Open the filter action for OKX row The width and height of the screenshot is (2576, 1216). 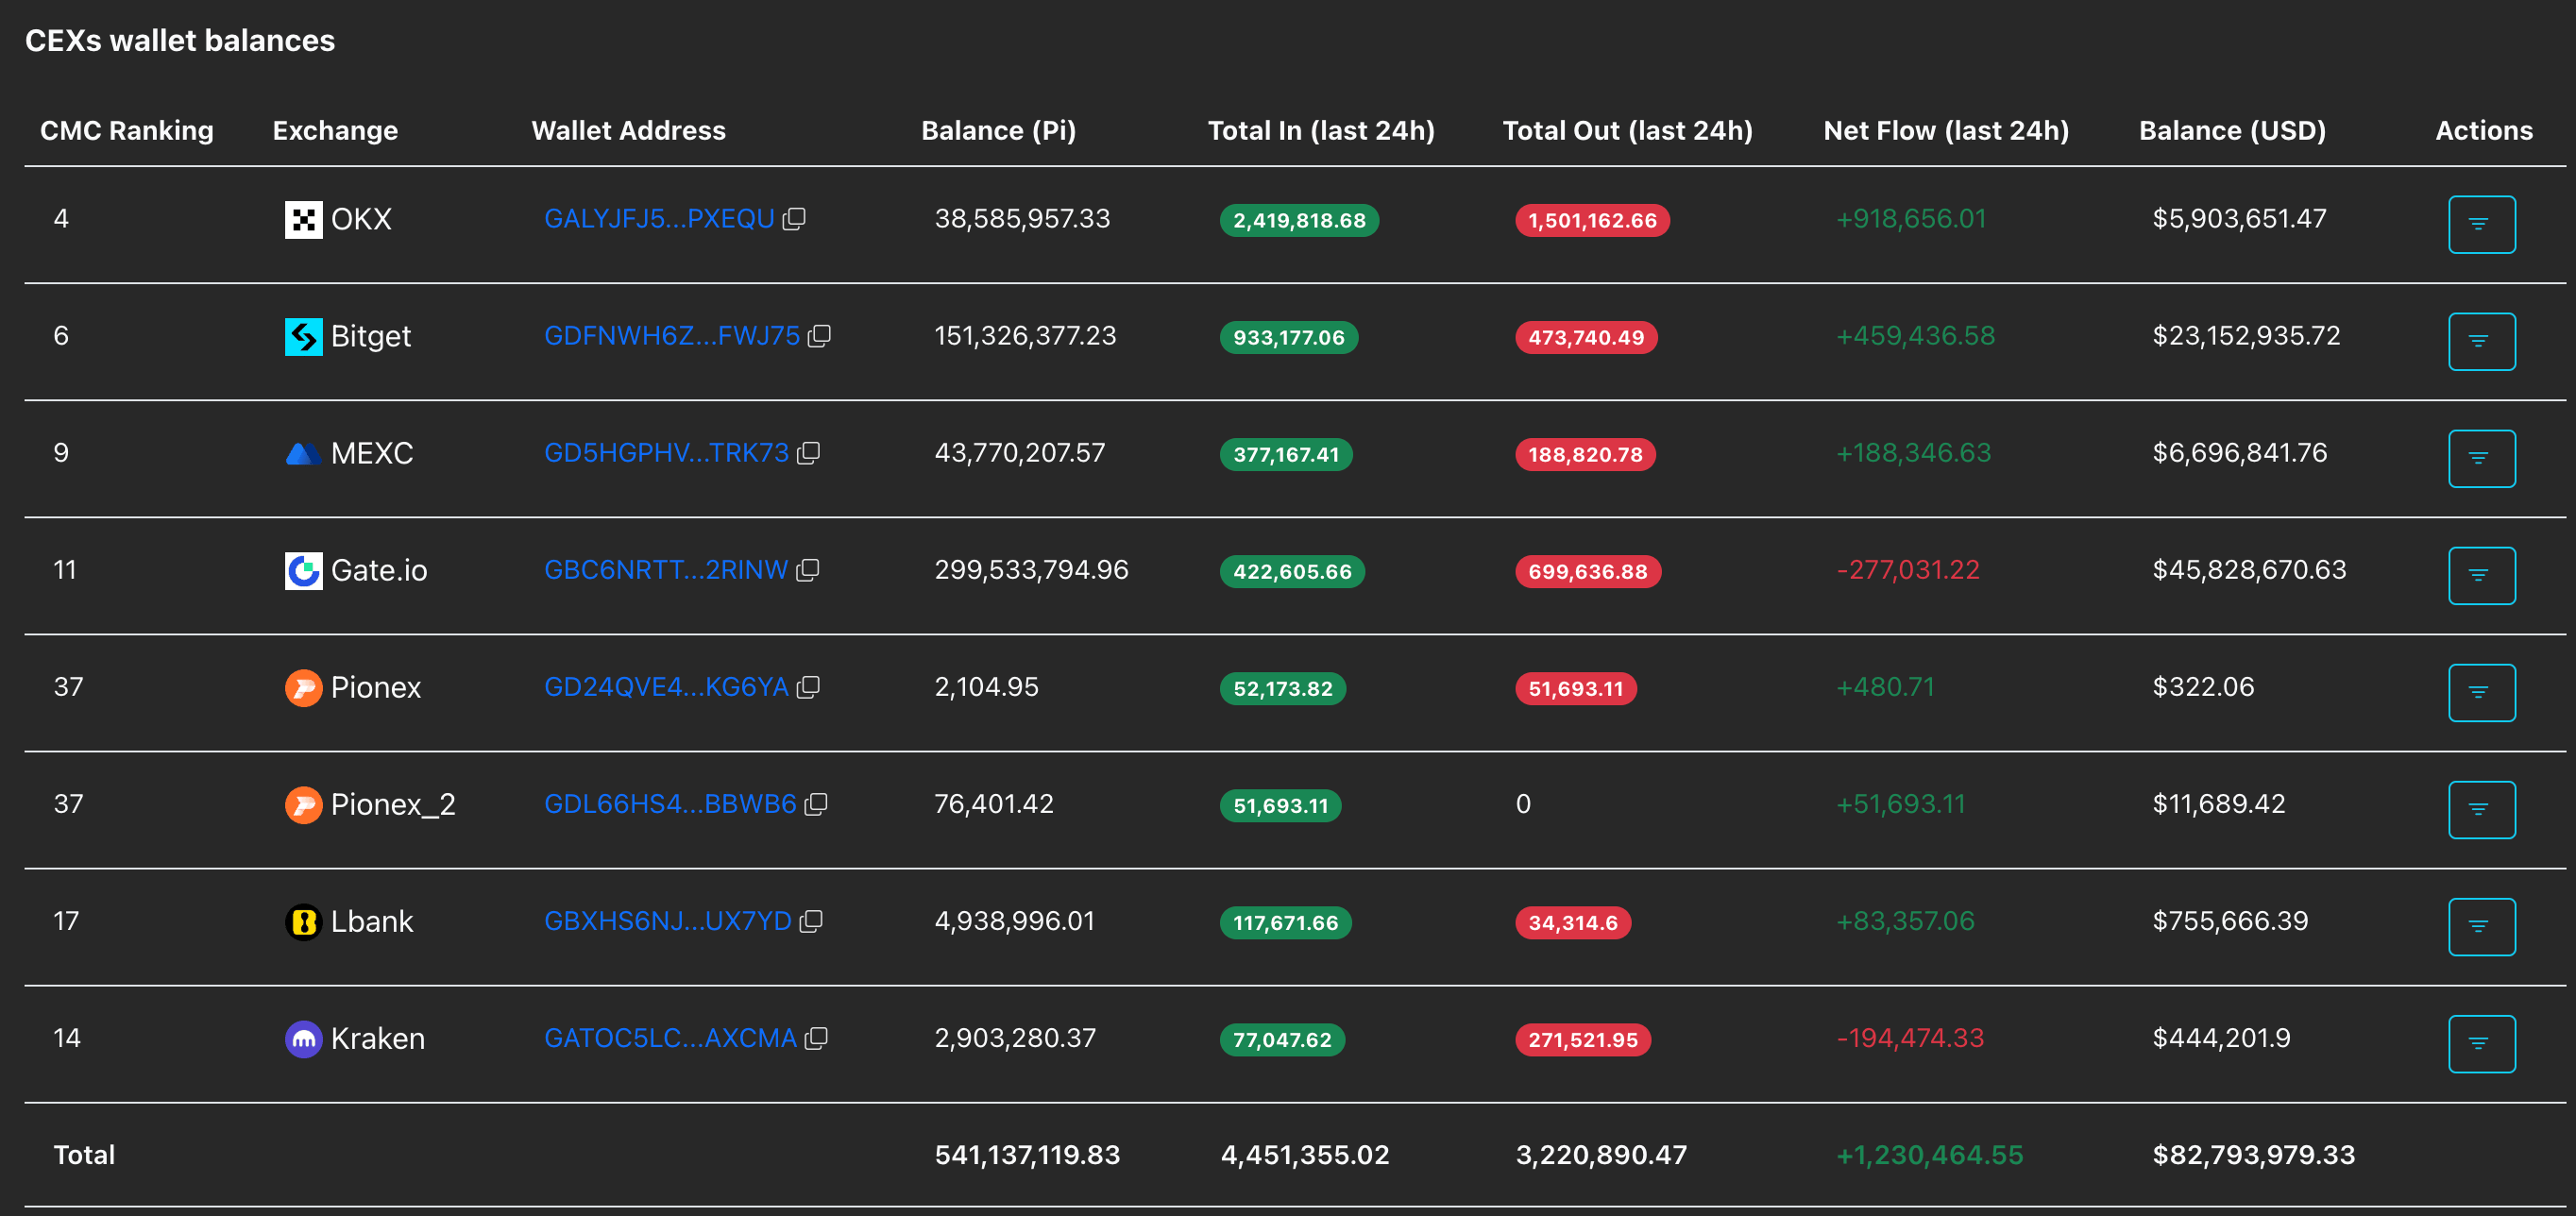[x=2481, y=224]
